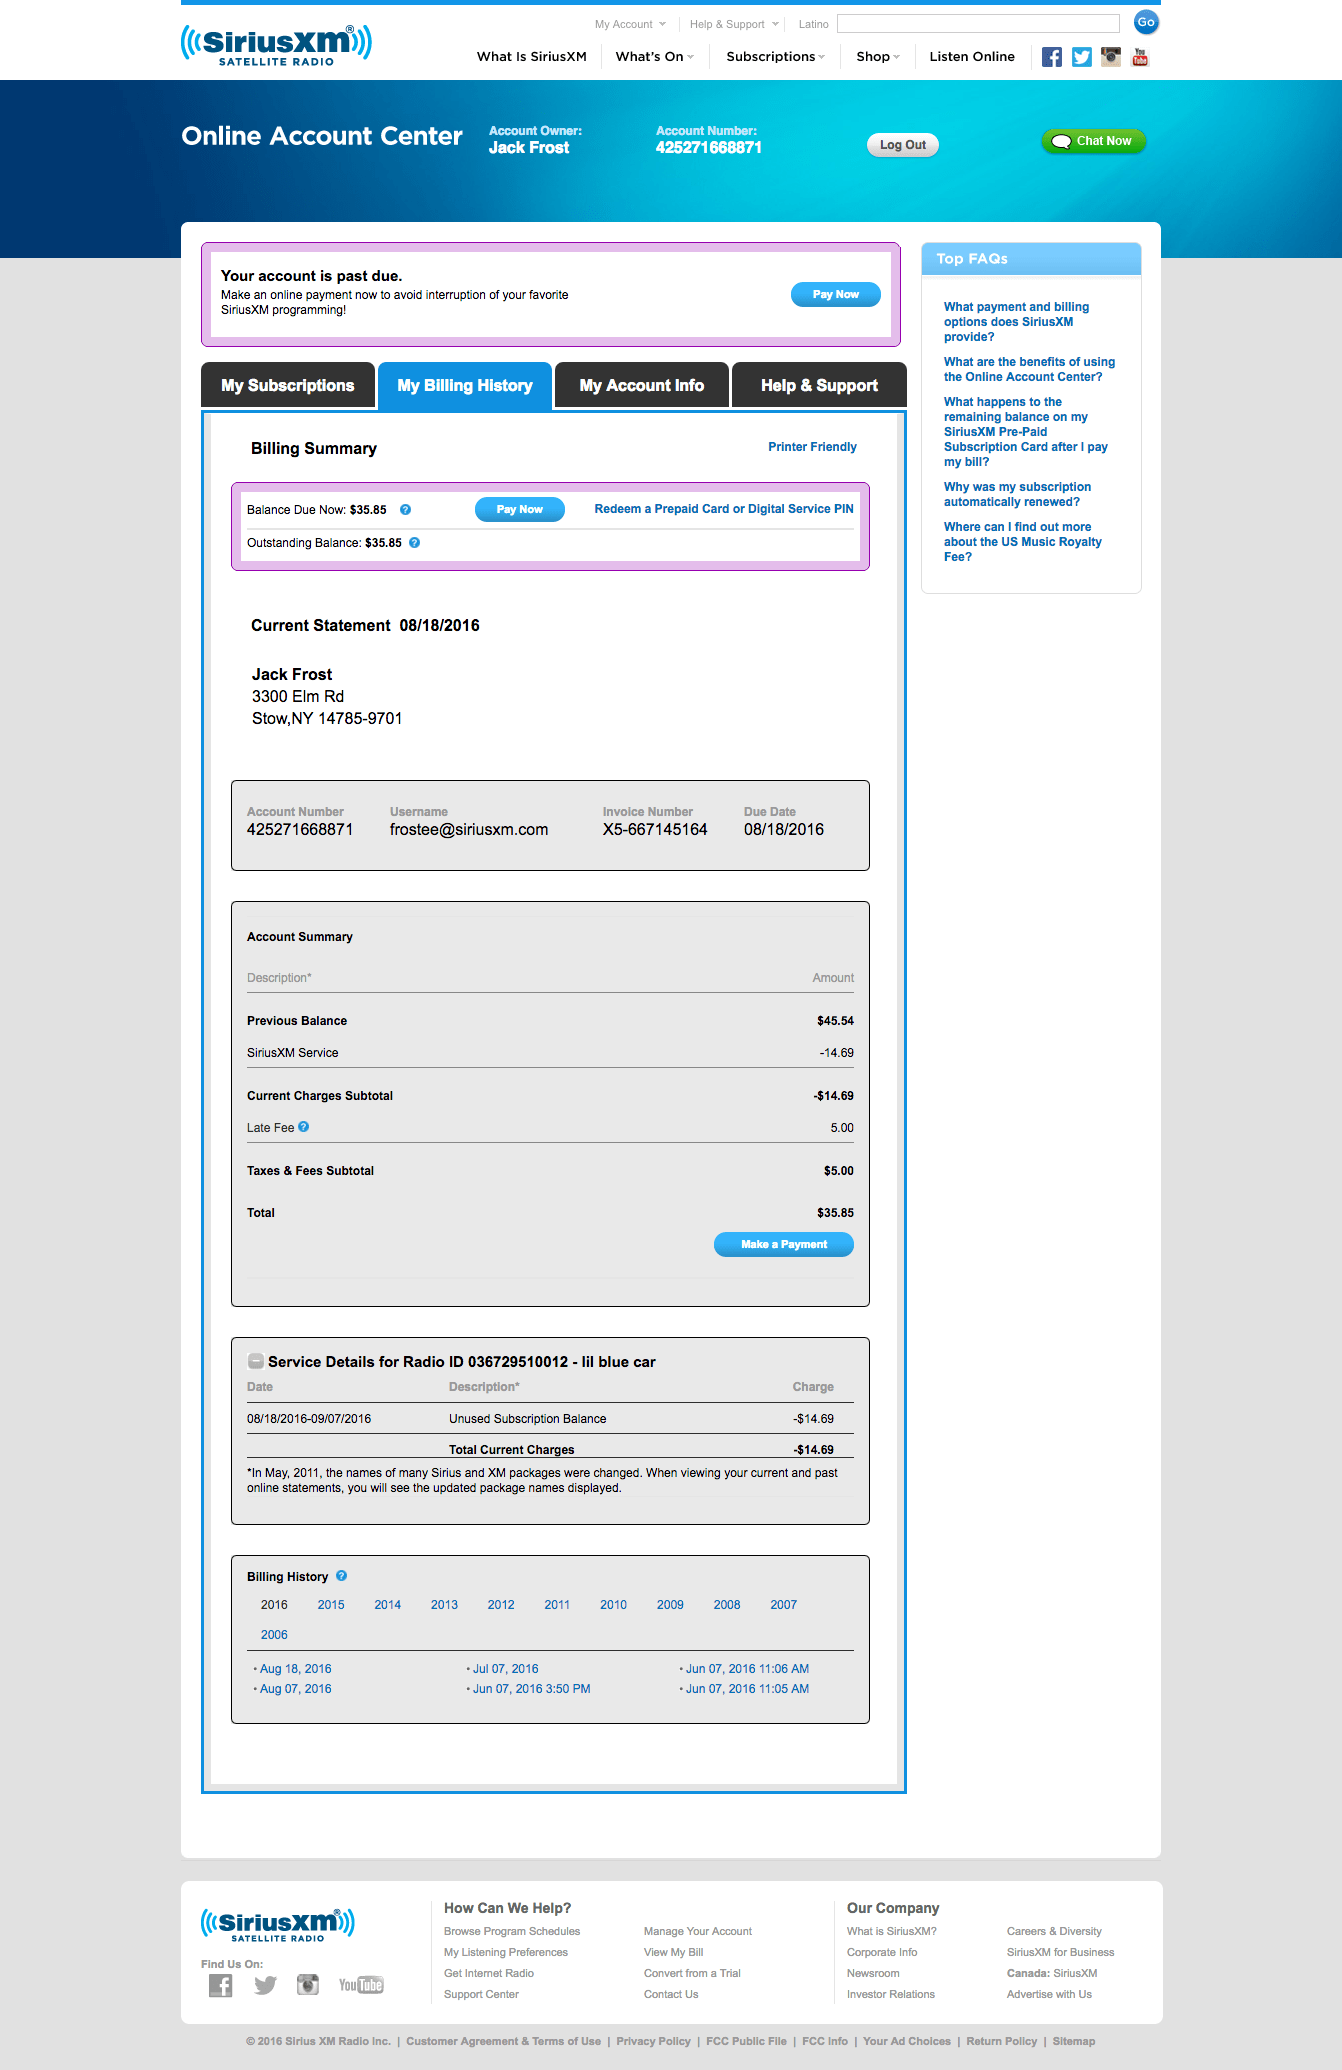Click help icon beside Outstanding Balance

tap(414, 543)
